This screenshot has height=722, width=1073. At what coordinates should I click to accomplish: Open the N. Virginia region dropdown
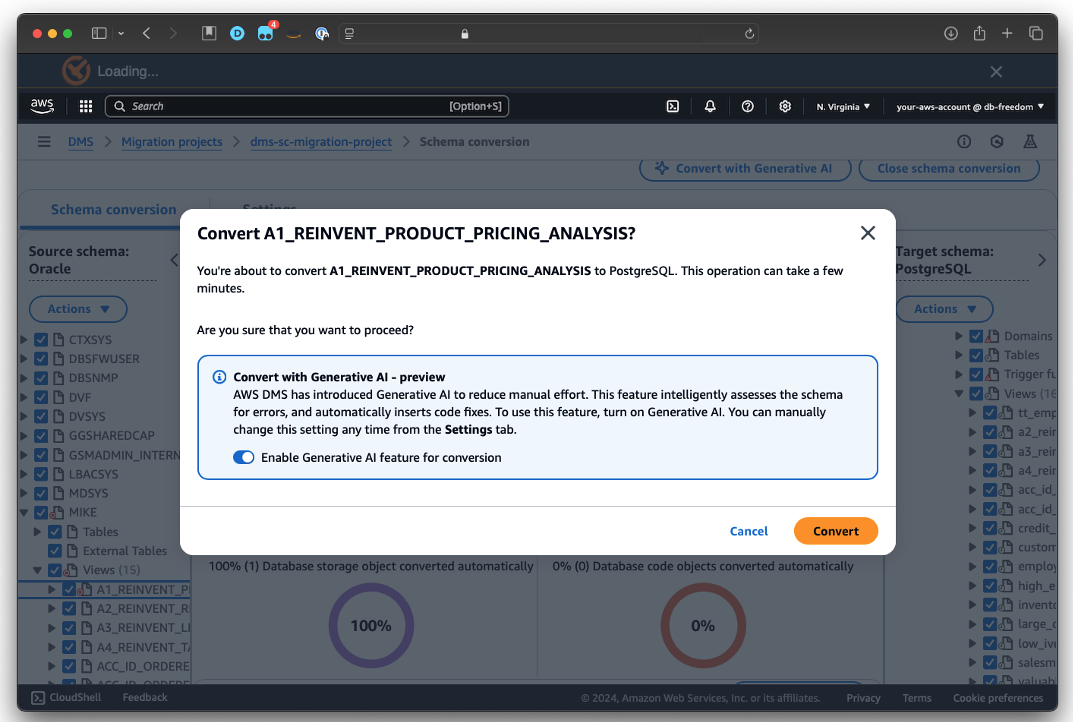point(842,107)
